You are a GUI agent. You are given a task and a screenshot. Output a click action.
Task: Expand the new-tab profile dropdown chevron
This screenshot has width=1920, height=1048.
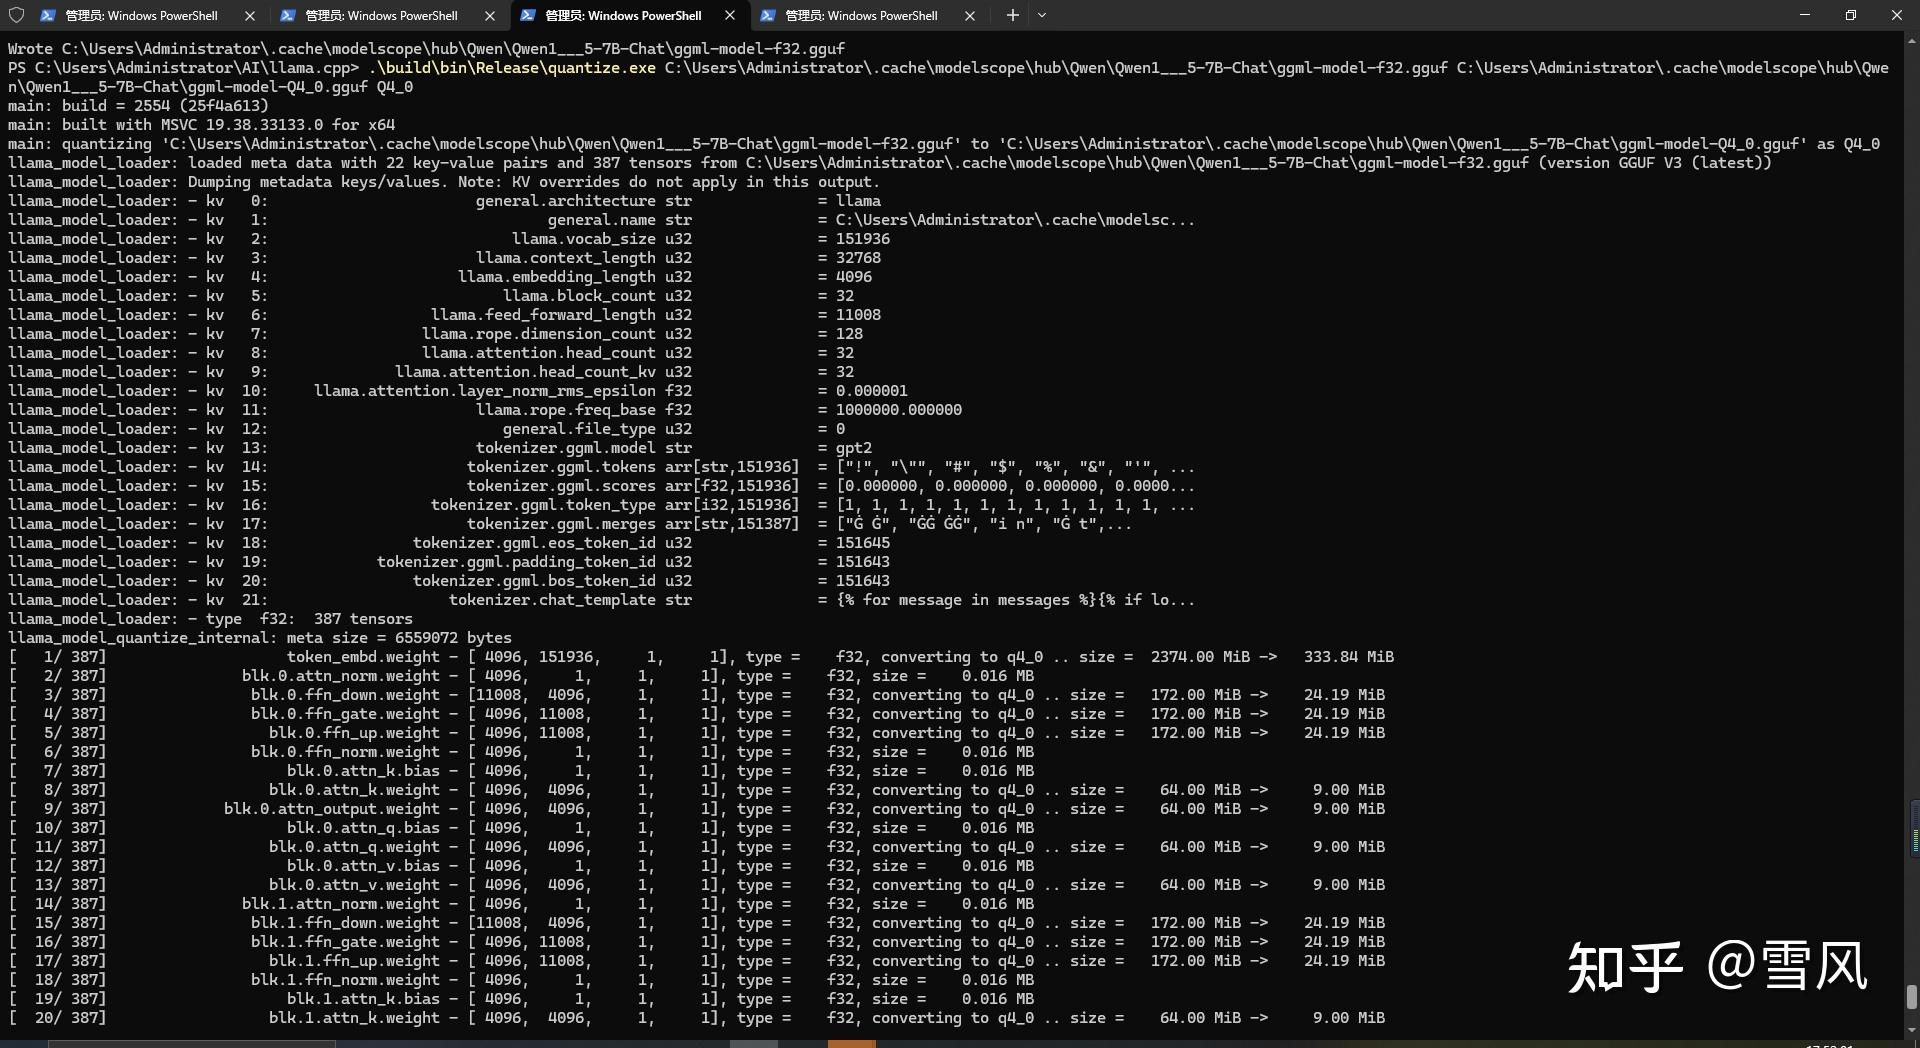[x=1042, y=15]
